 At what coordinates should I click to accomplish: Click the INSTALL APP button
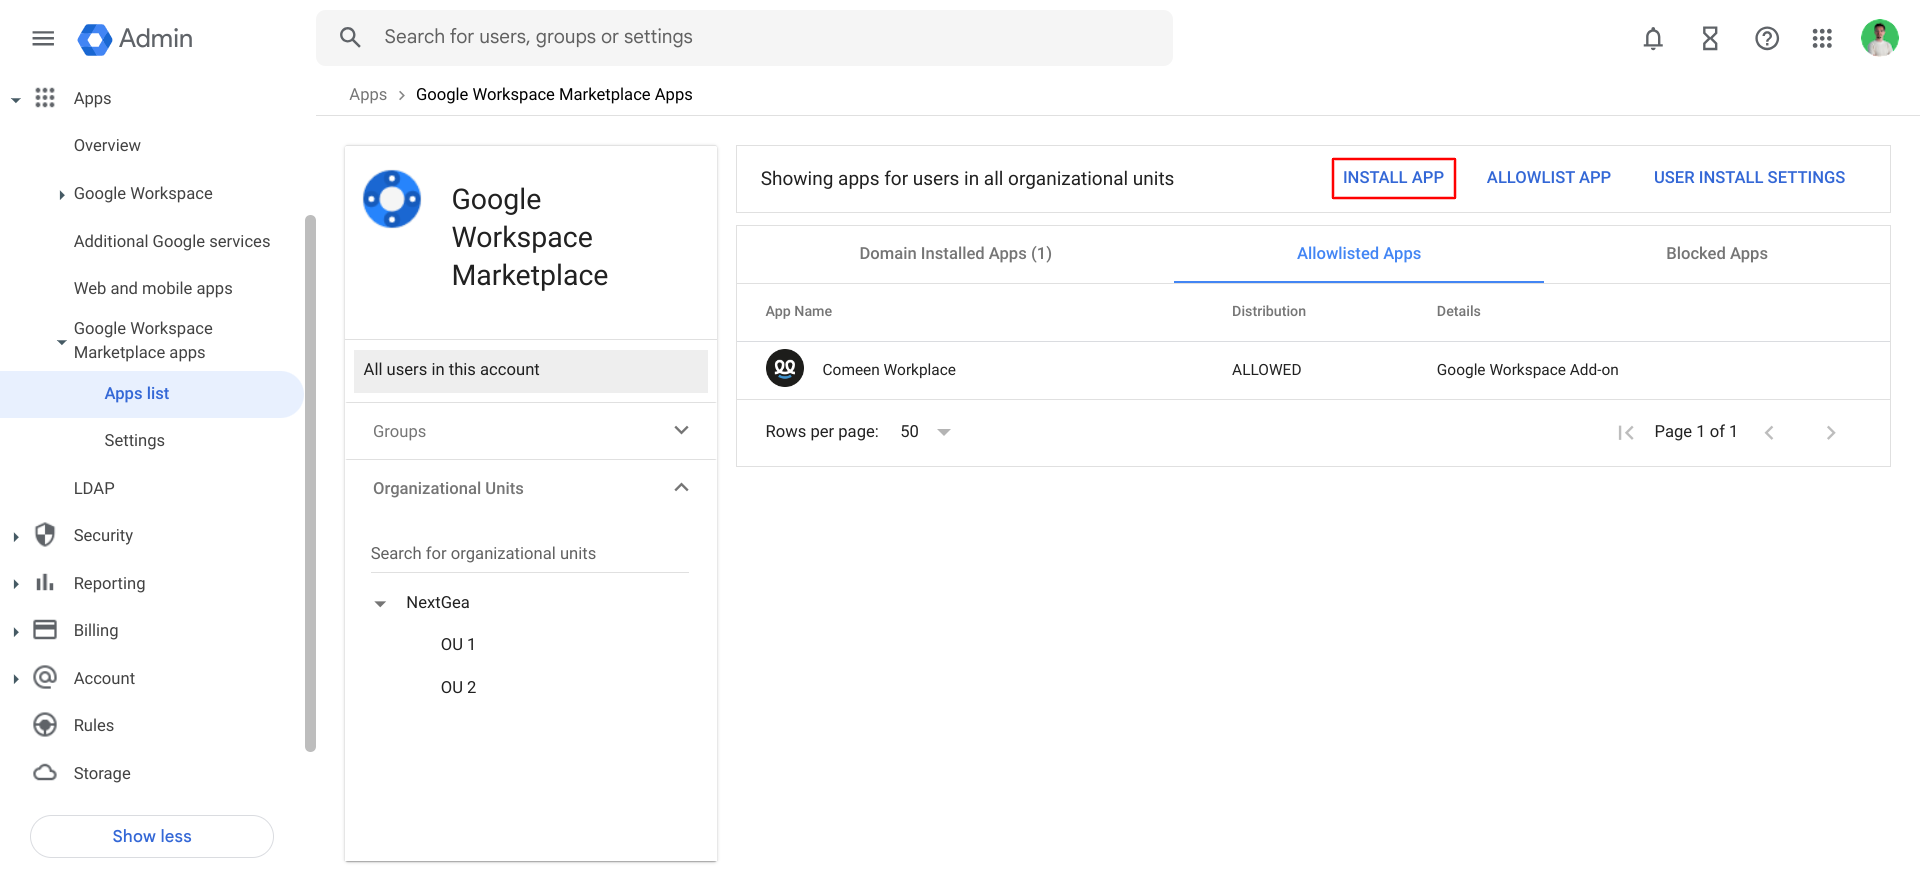(x=1393, y=177)
